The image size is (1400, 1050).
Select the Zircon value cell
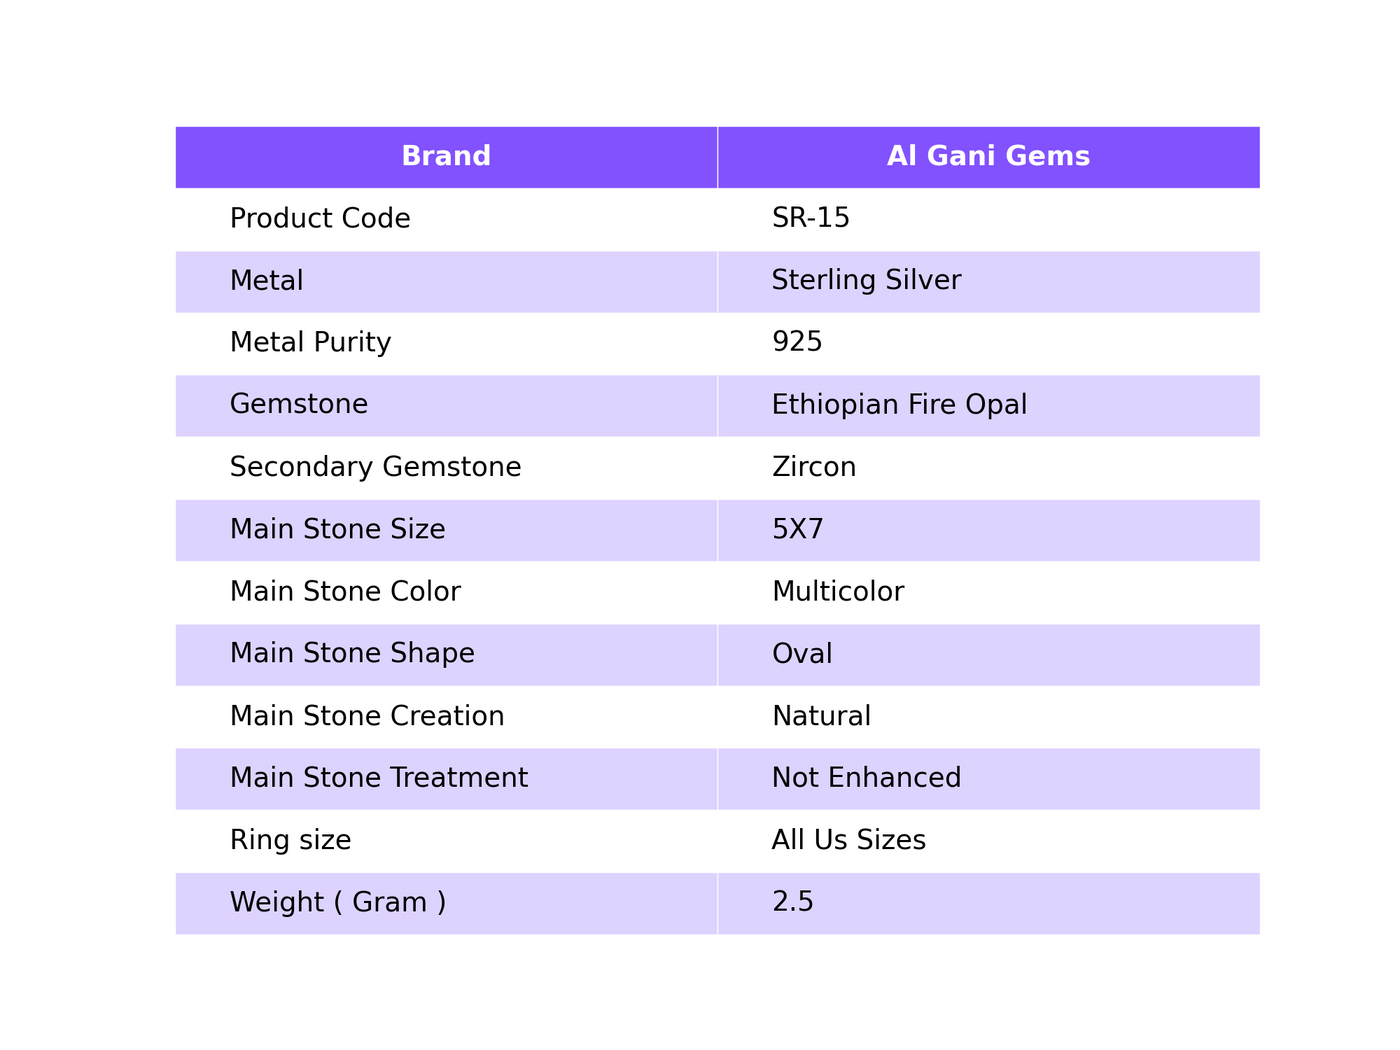[x=988, y=467]
